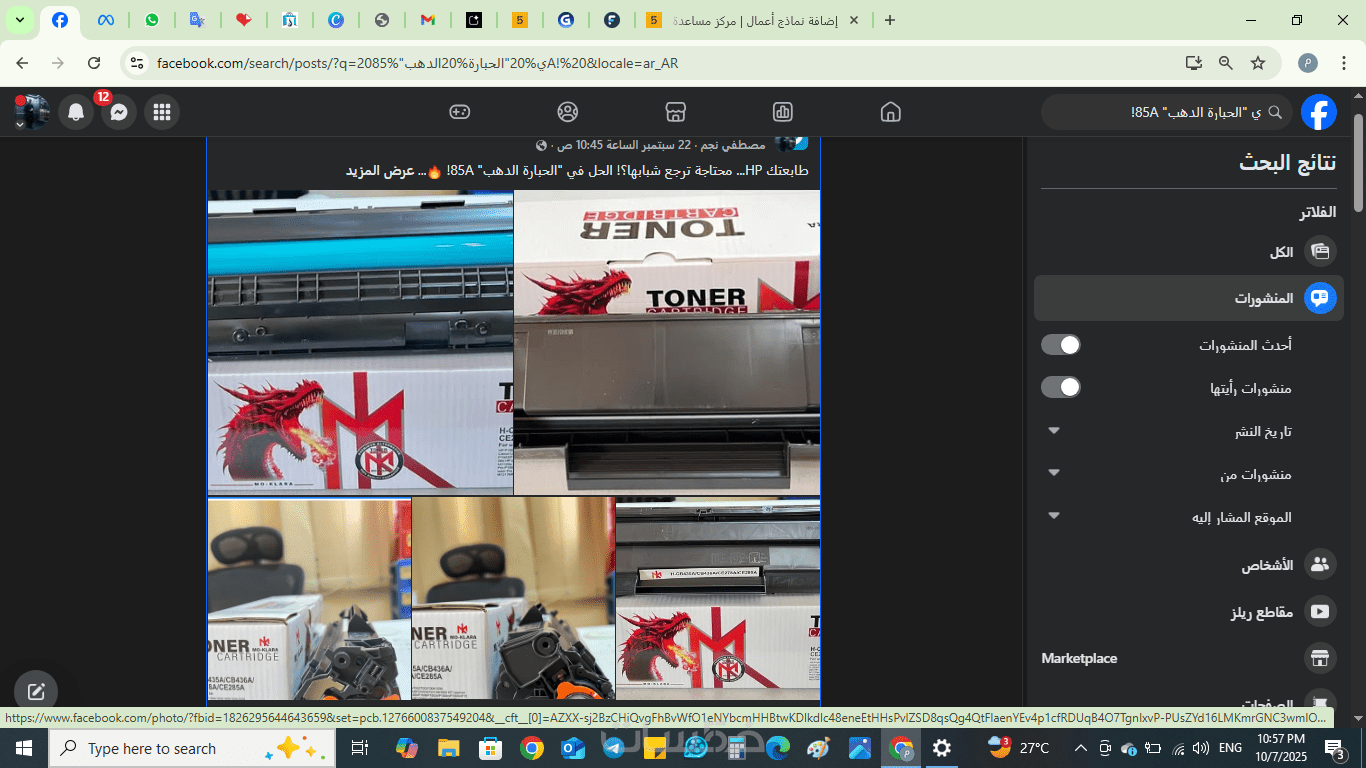Open the photo with blue cartridge strip
1366x768 pixels.
tap(360, 342)
